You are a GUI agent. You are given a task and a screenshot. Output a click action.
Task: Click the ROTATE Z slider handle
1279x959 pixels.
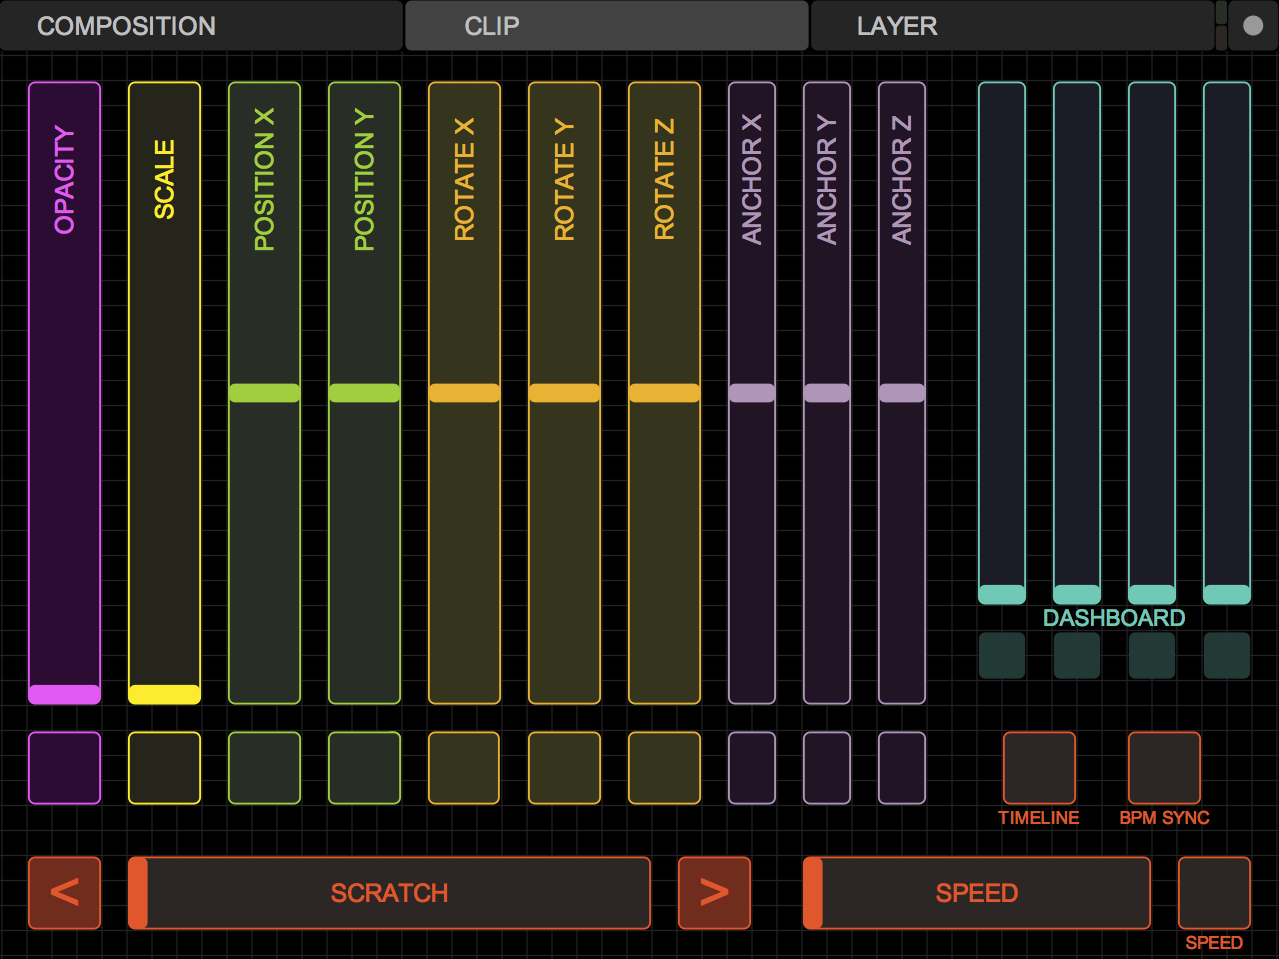click(x=664, y=393)
